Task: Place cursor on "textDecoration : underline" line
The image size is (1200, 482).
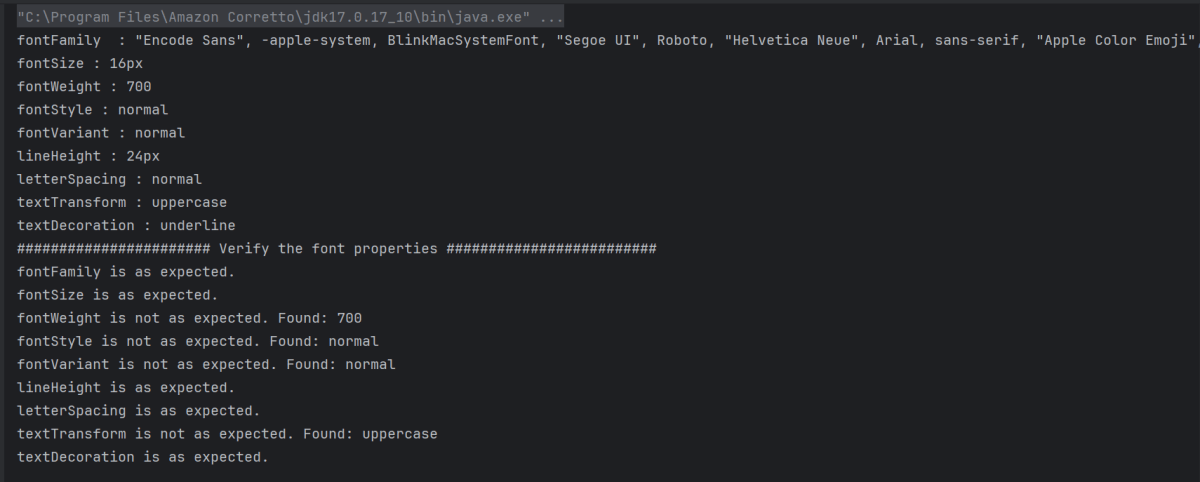Action: coord(126,225)
